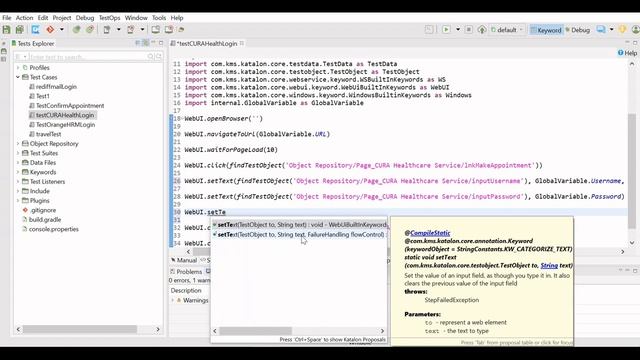The width and height of the screenshot is (640, 360).
Task: Click the Stop execution square icon
Action: pos(469,29)
